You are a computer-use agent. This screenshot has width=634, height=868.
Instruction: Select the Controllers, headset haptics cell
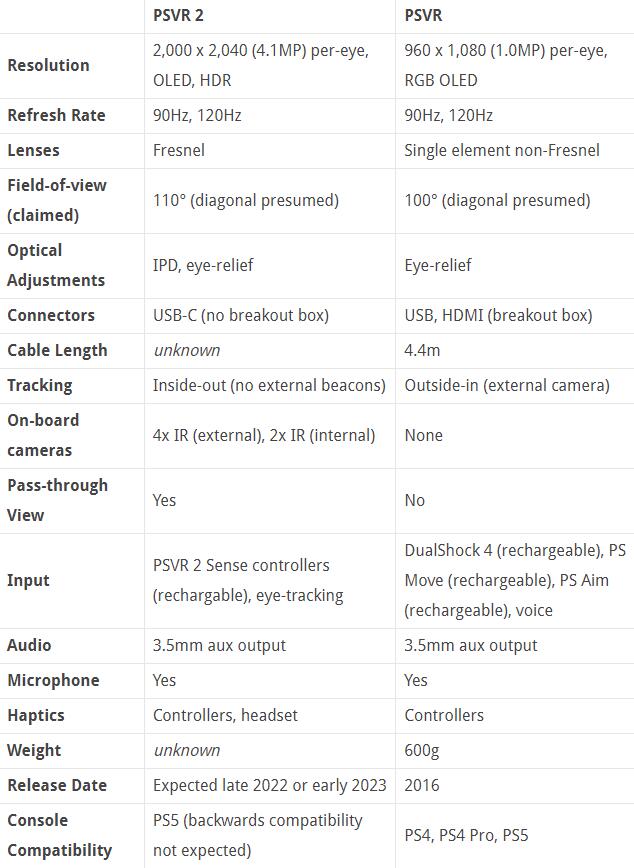[x=225, y=715]
